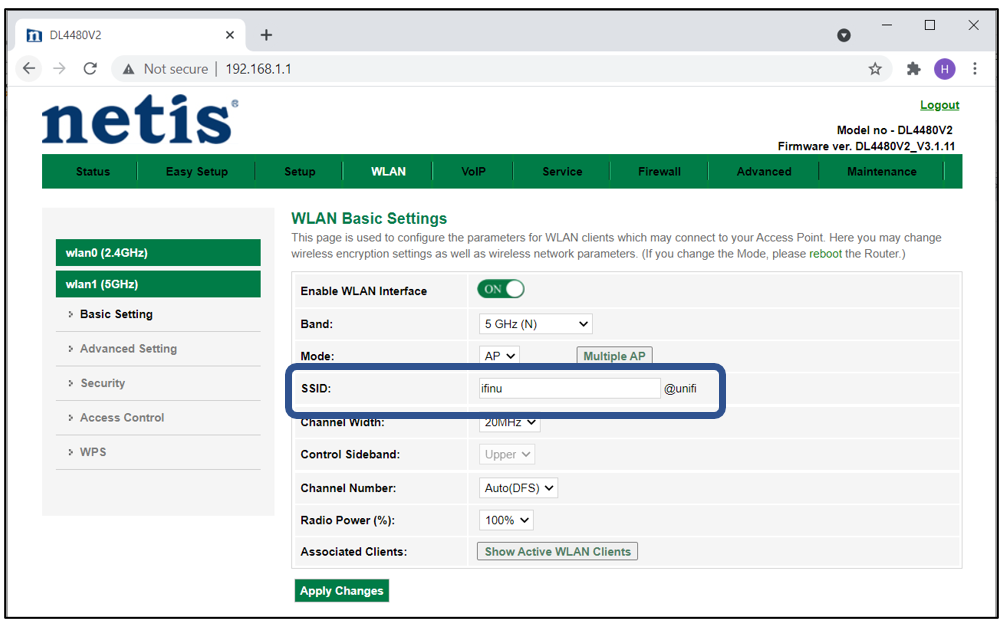Click the Multiple AP button
1007x626 pixels.
pyautogui.click(x=614, y=356)
